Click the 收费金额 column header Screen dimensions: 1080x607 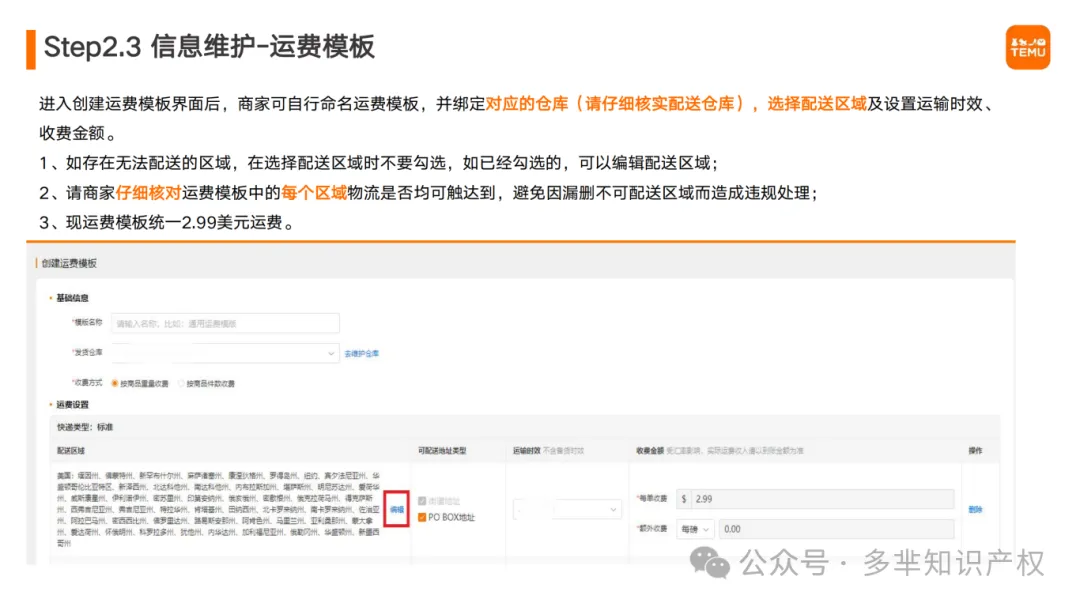coord(650,451)
